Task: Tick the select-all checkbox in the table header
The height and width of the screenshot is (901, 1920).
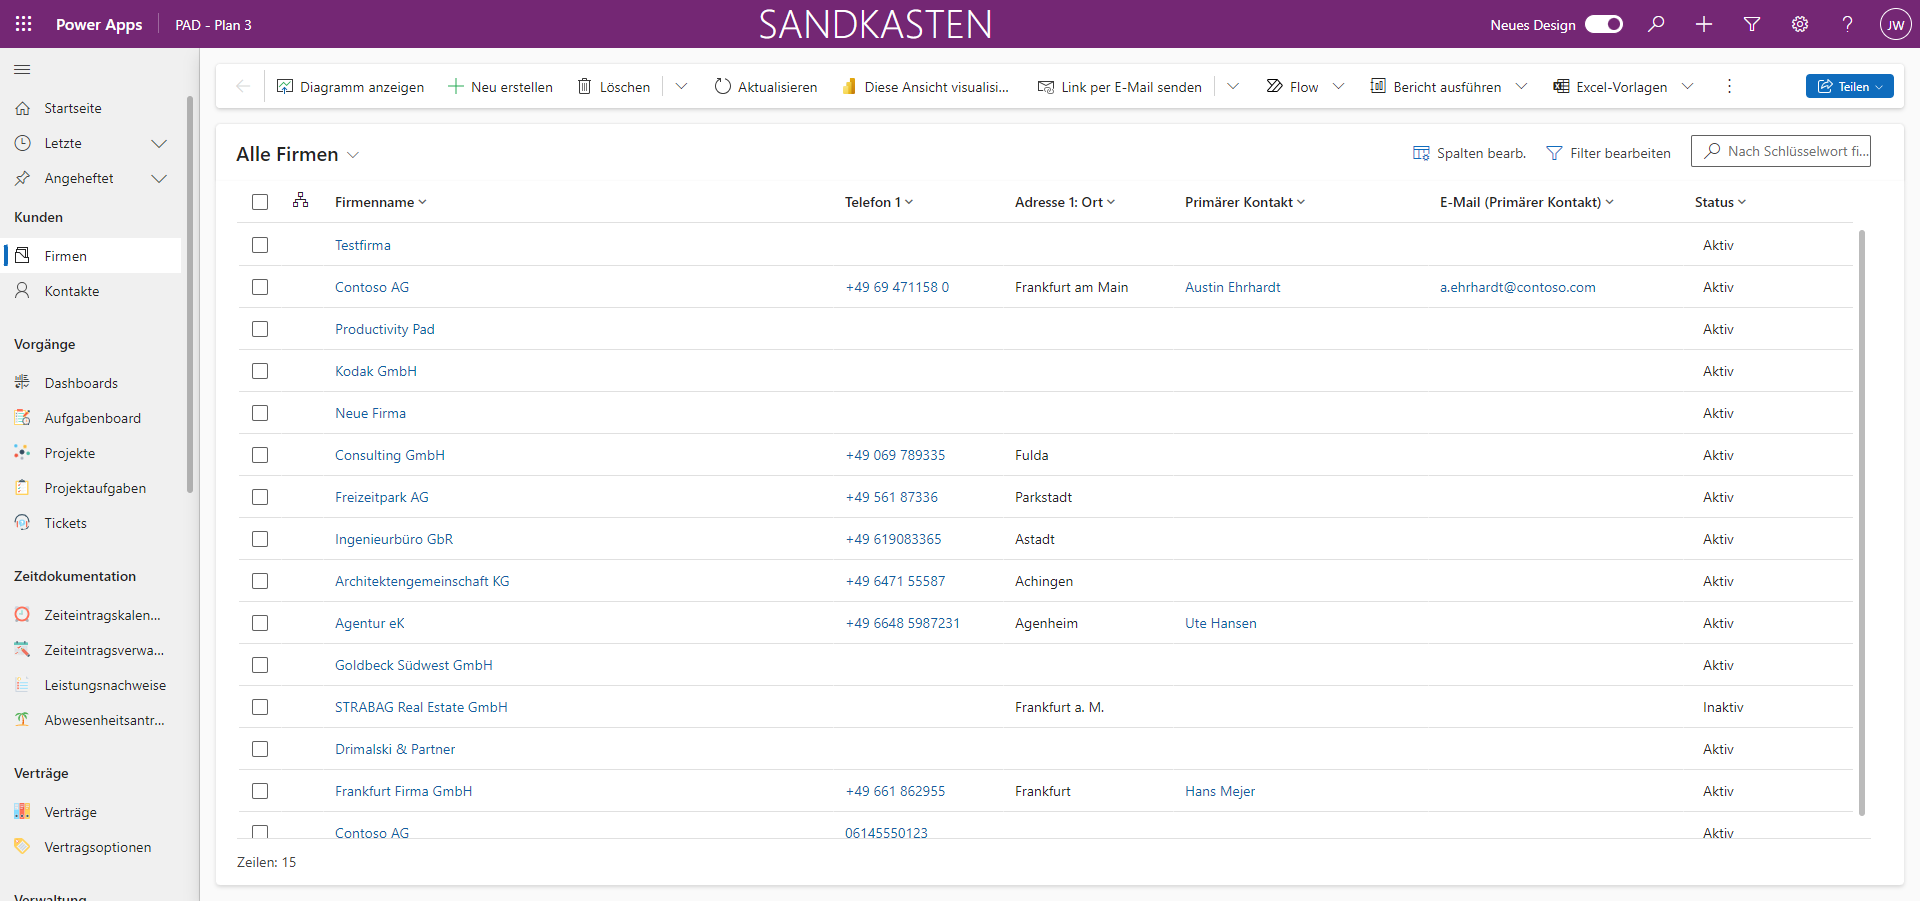Action: click(x=260, y=202)
